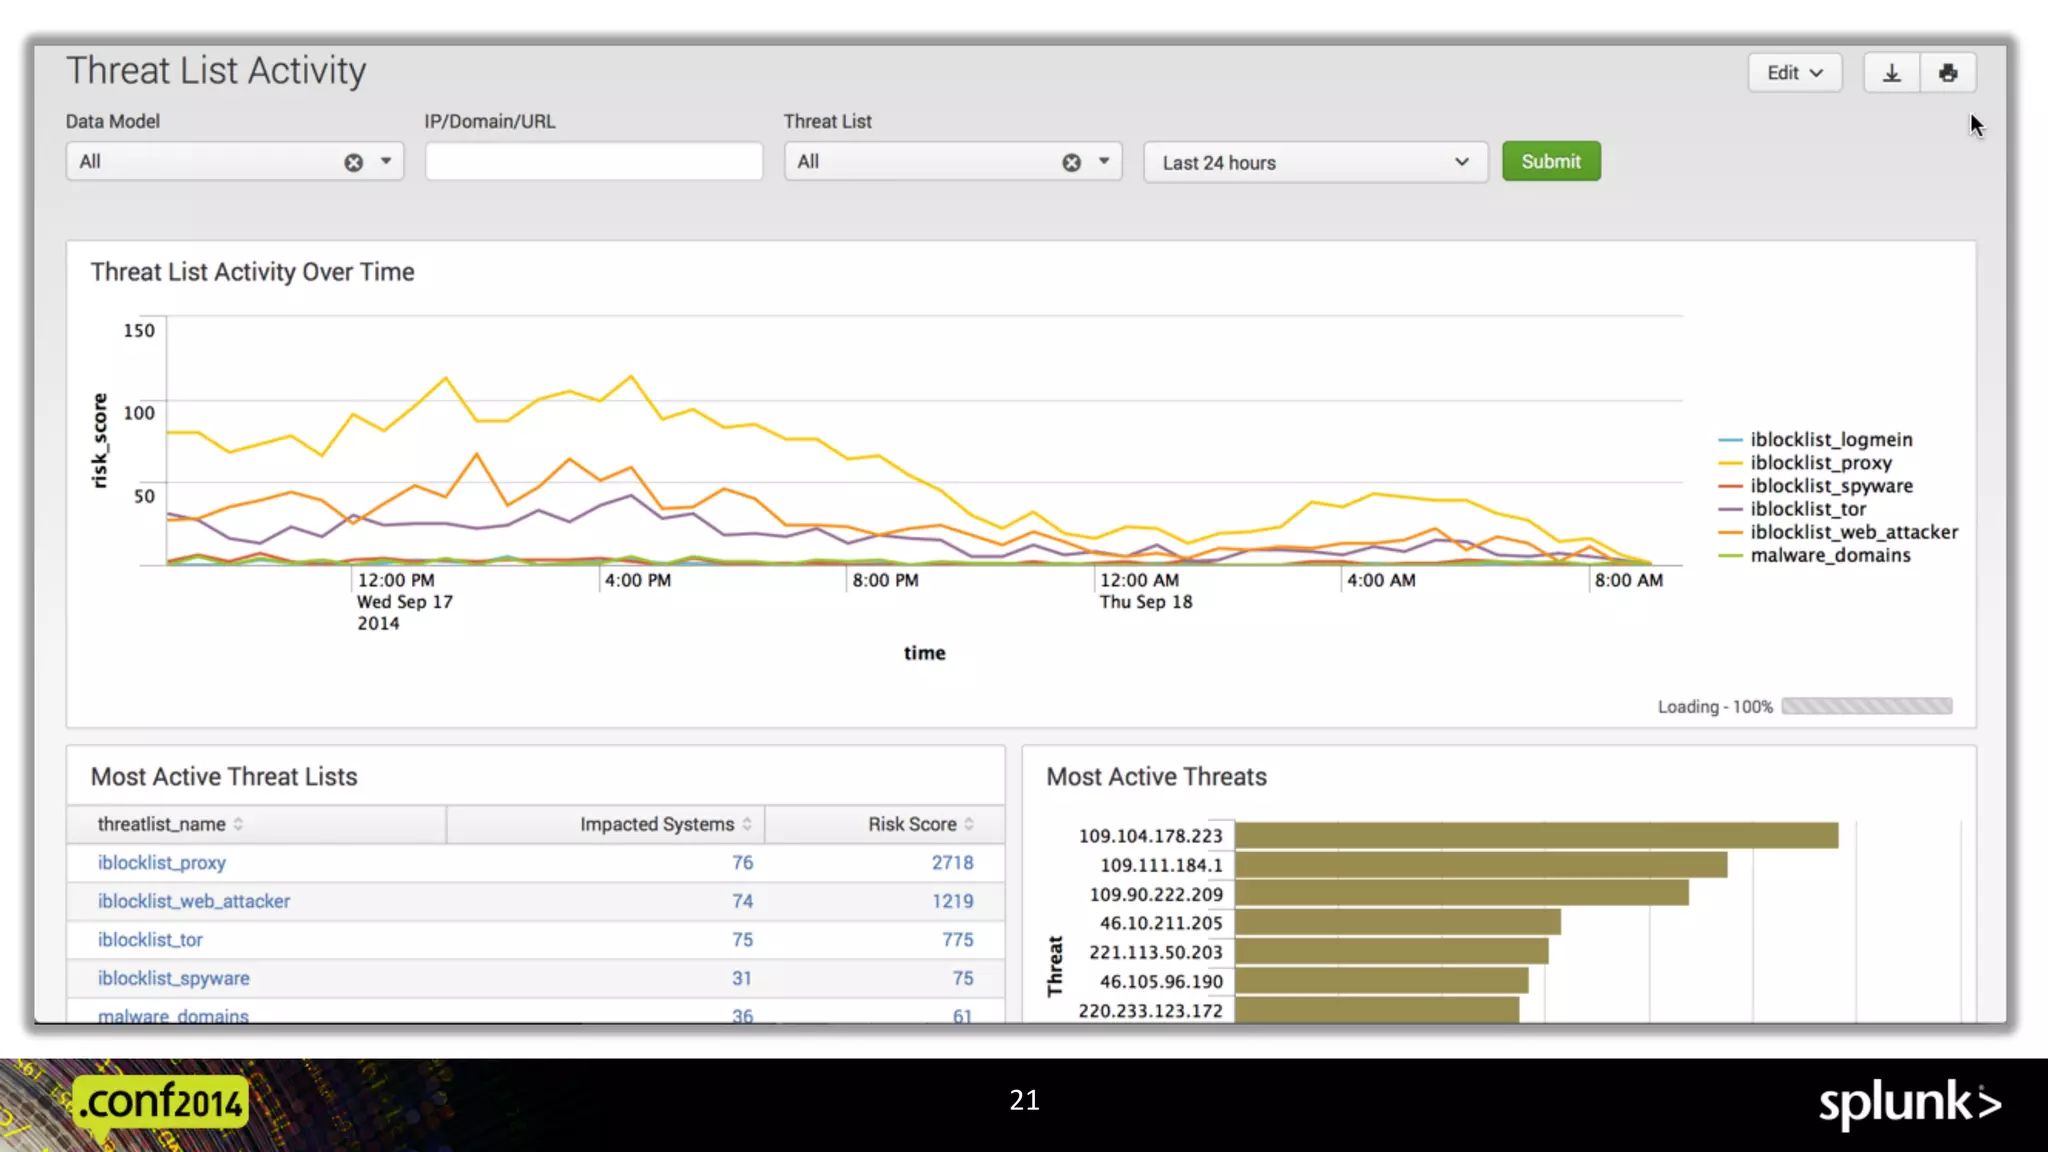Click the 109.104.178.223 threat bar

(1536, 835)
